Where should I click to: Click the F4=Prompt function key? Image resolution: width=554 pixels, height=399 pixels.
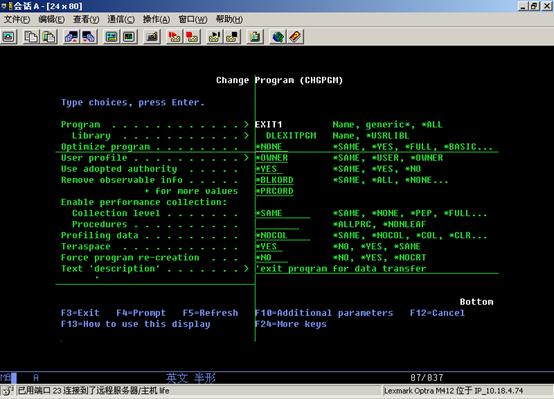click(141, 313)
